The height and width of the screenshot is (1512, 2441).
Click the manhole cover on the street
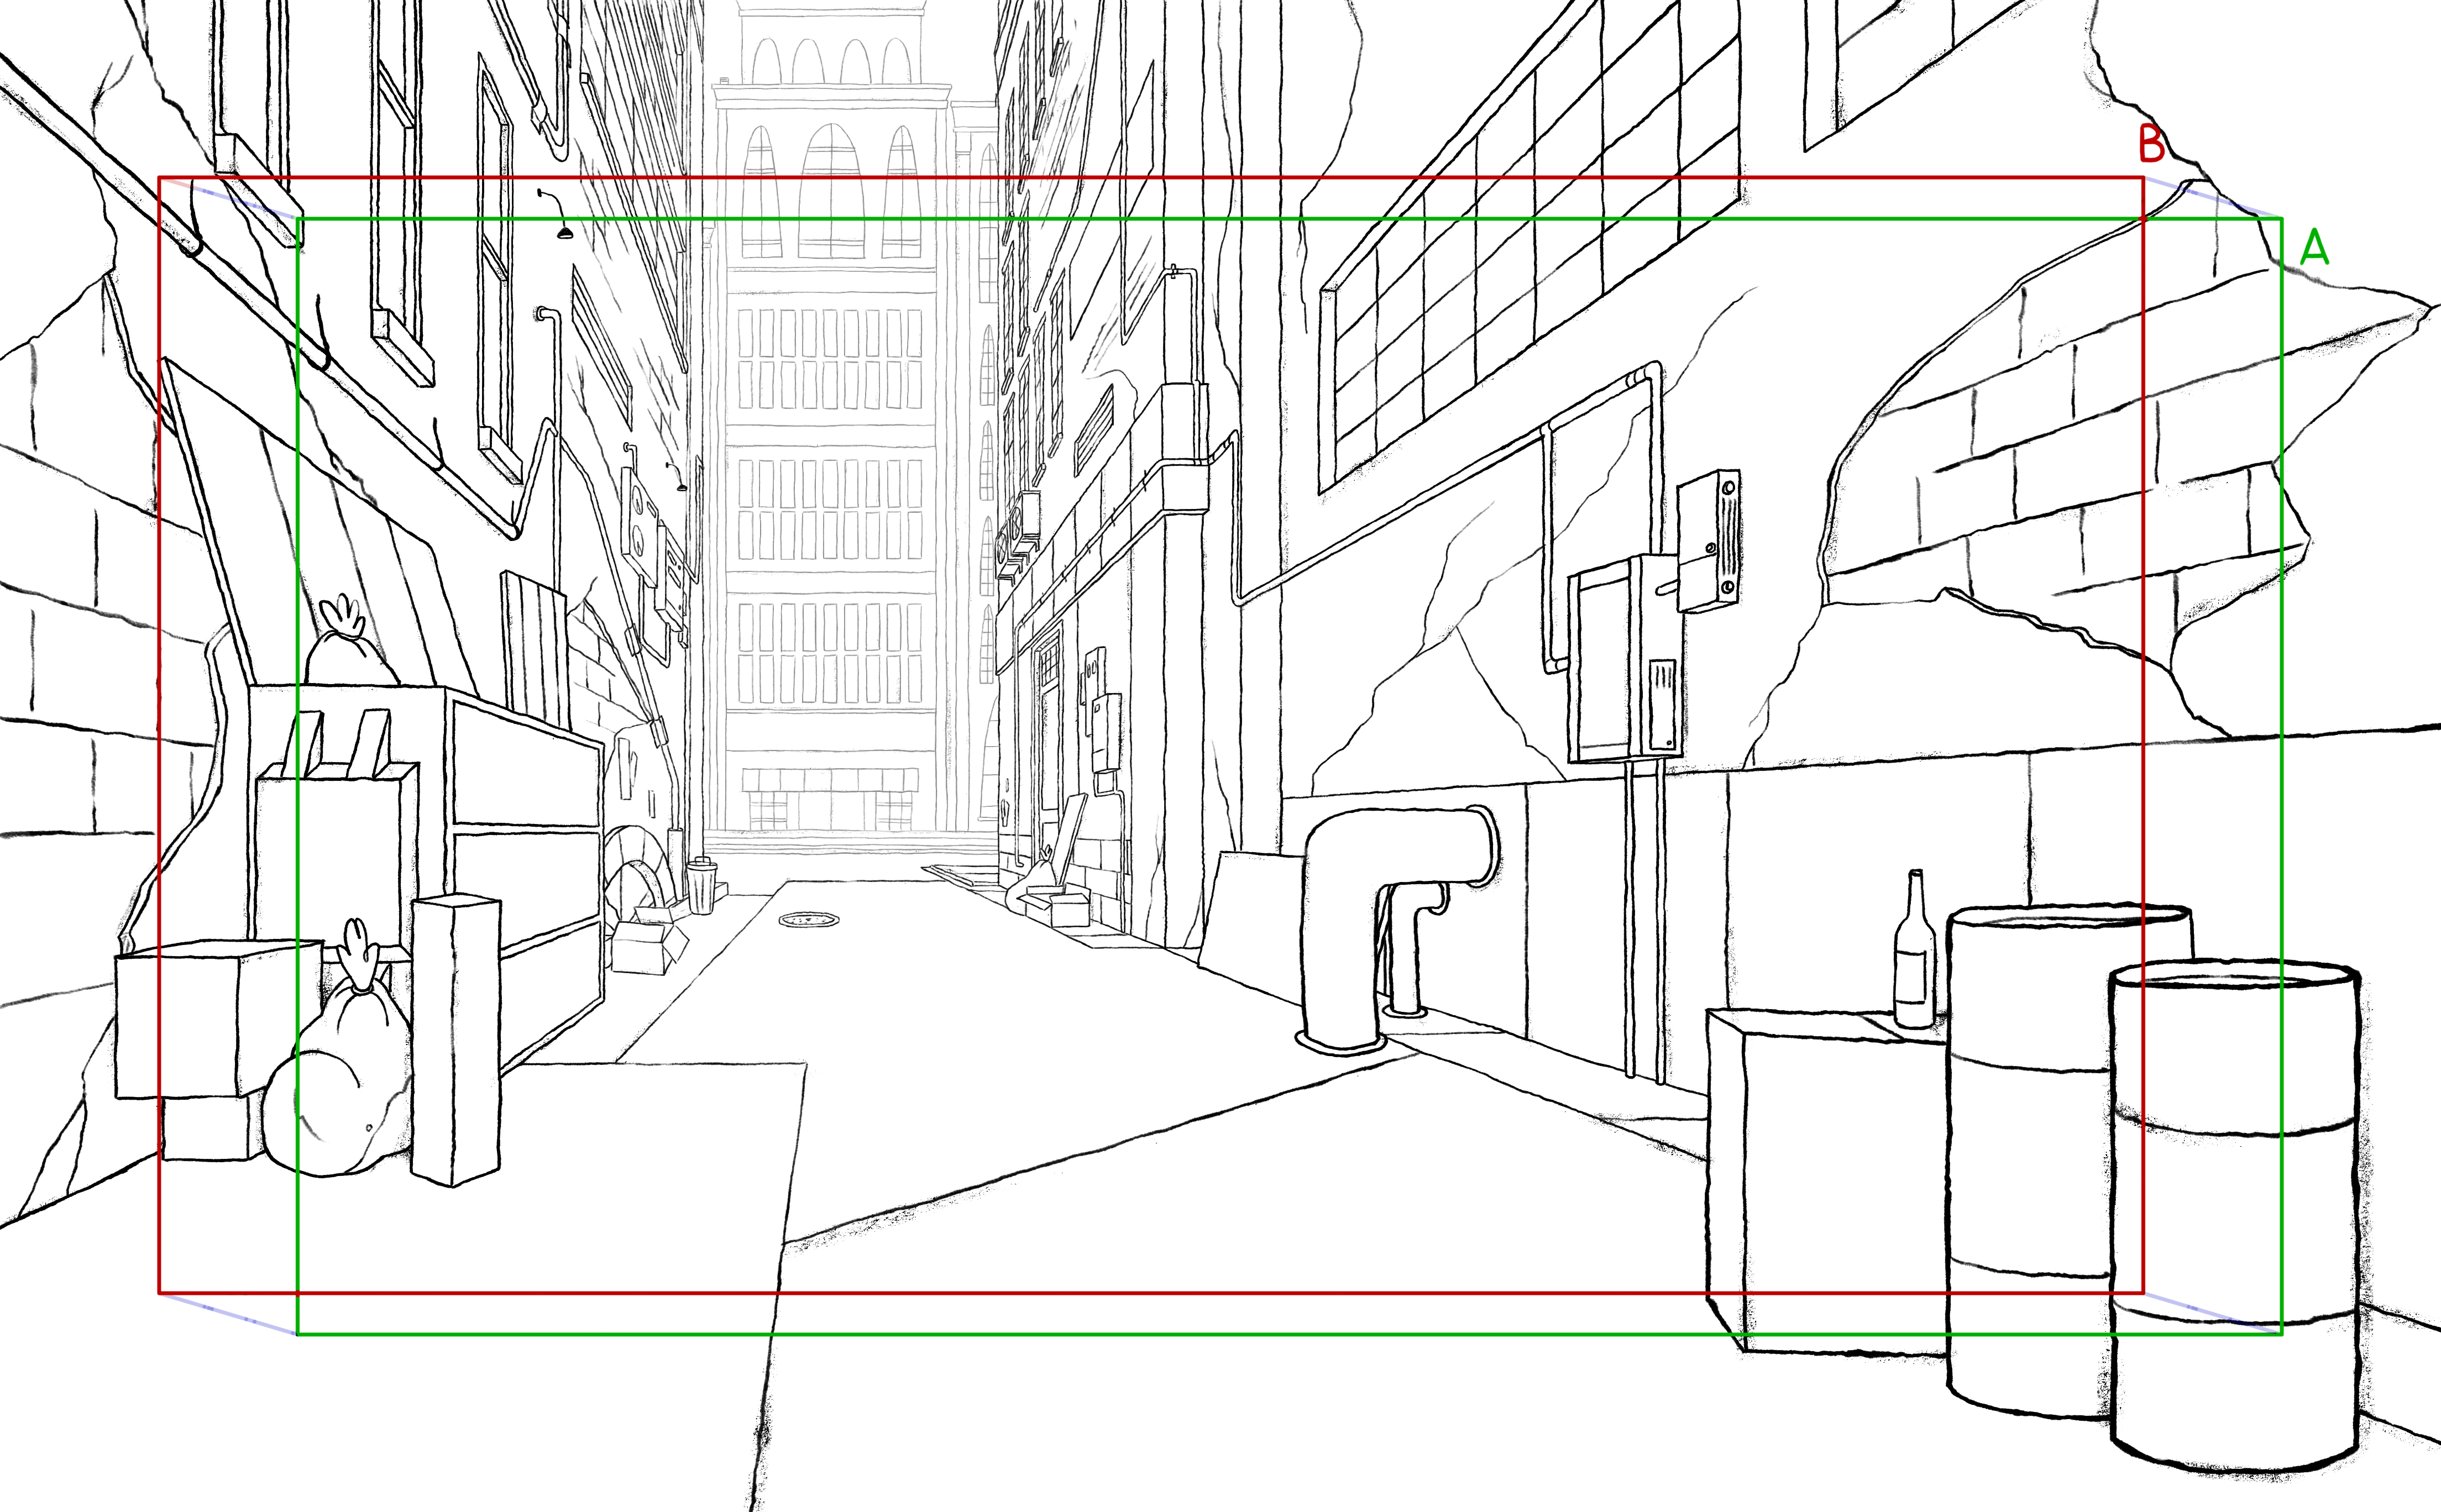[809, 919]
